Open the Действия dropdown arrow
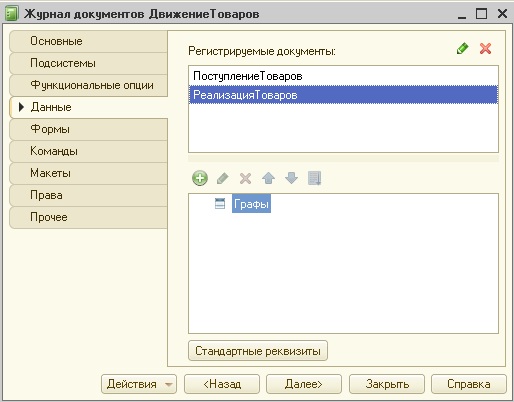This screenshot has height=402, width=514. click(169, 384)
